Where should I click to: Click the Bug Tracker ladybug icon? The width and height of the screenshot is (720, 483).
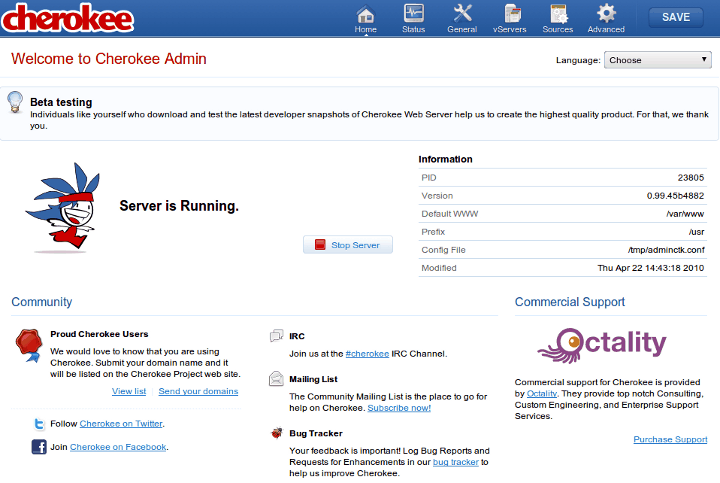[276, 433]
